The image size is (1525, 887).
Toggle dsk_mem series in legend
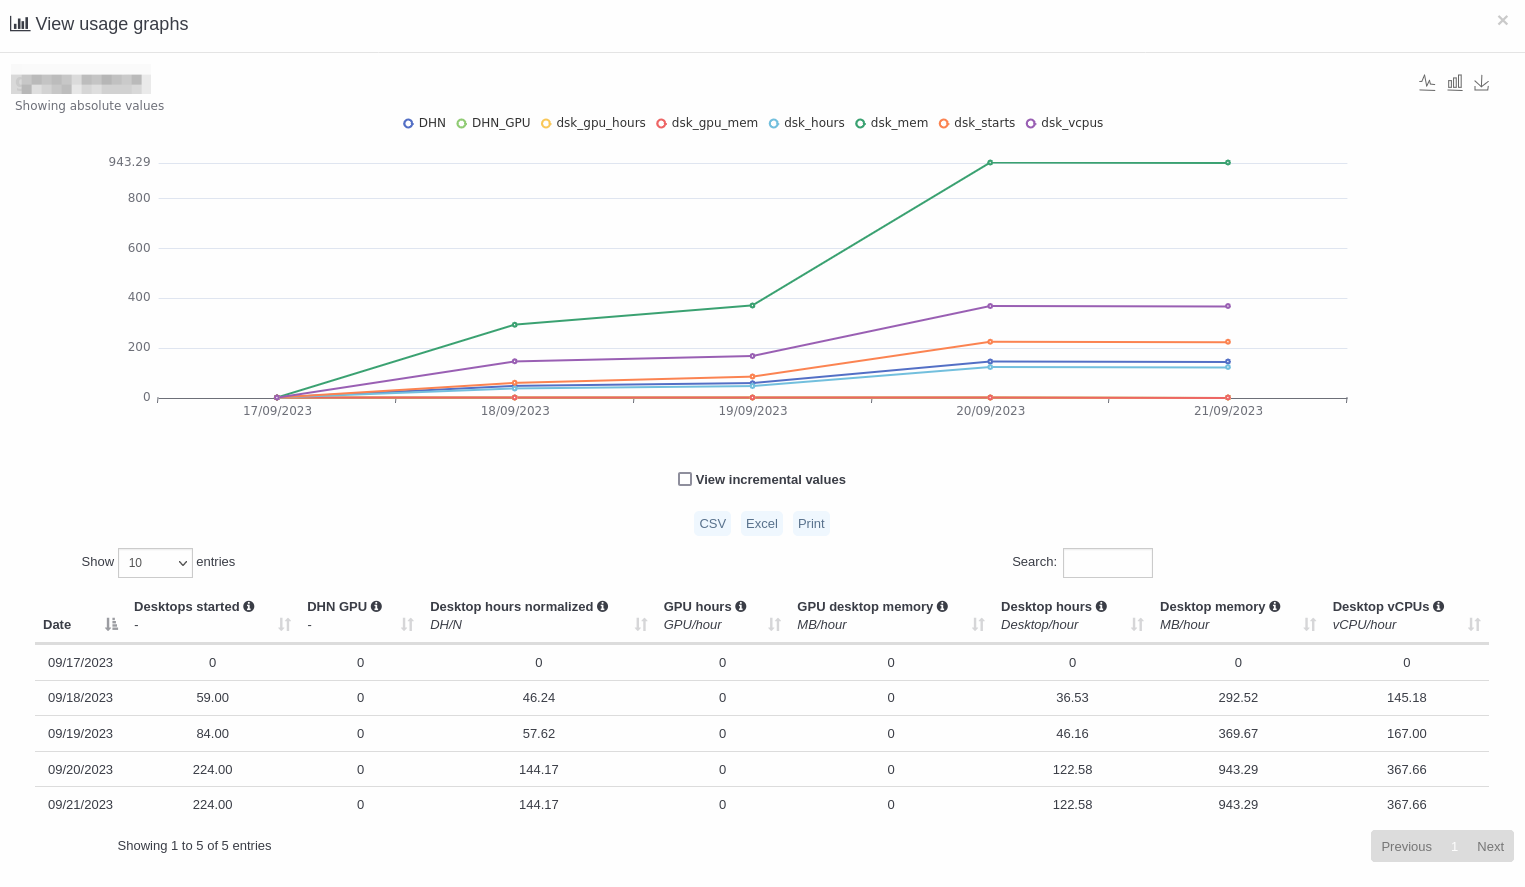pyautogui.click(x=891, y=123)
